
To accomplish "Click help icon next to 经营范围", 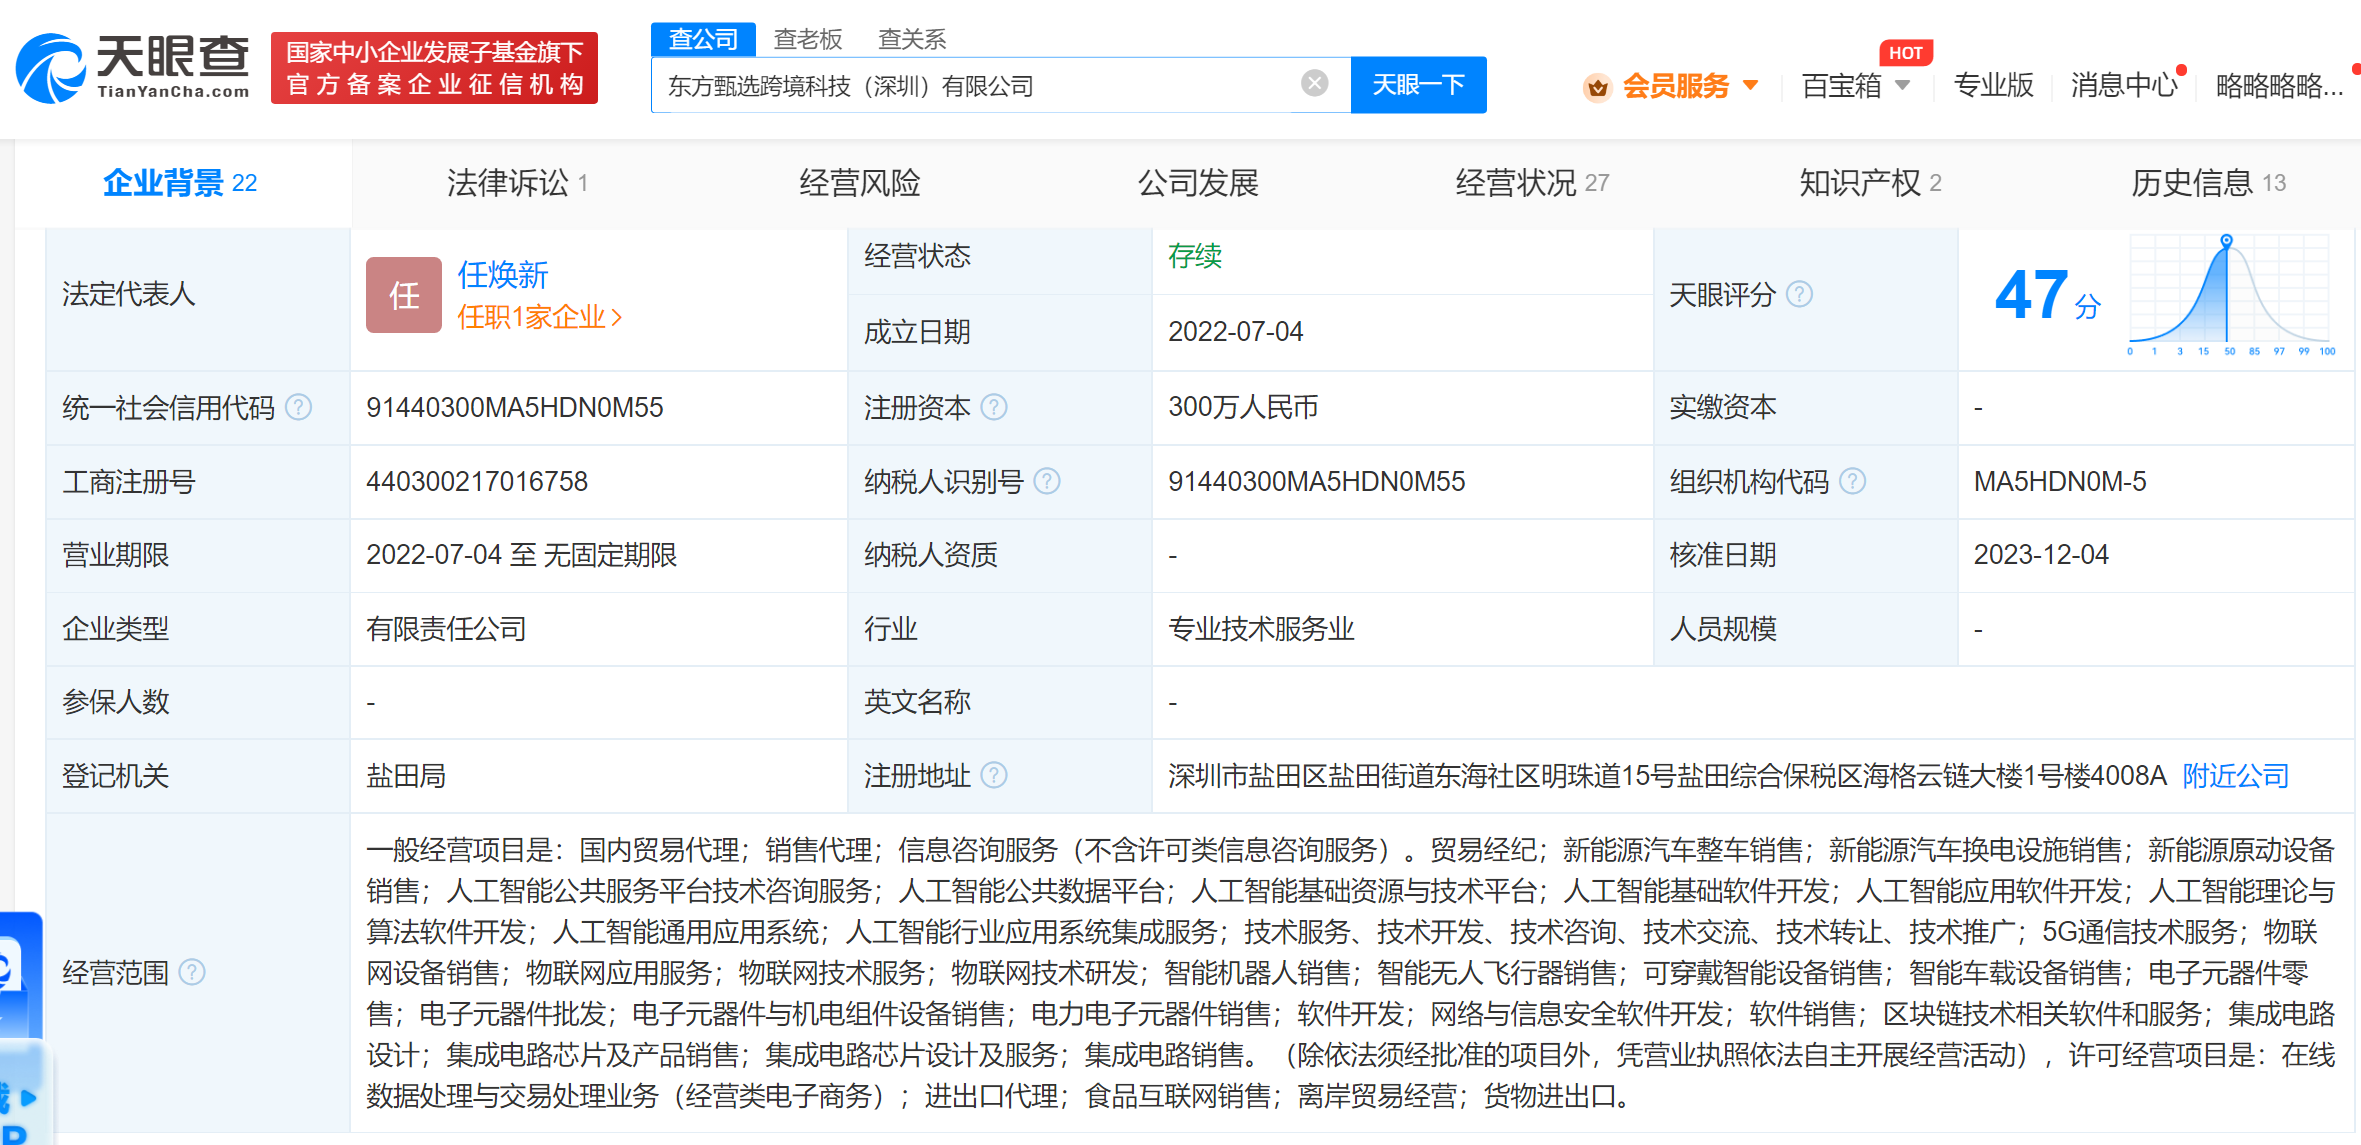I will click(x=191, y=972).
